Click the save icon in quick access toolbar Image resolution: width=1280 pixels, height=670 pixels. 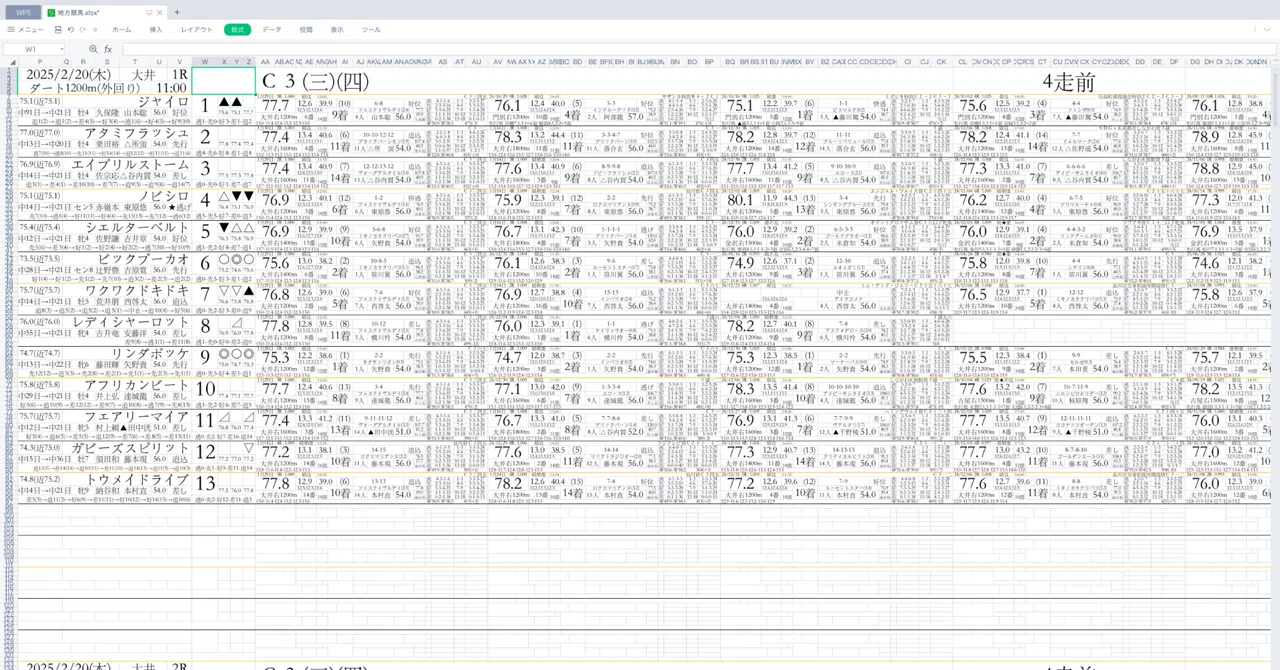pyautogui.click(x=58, y=30)
